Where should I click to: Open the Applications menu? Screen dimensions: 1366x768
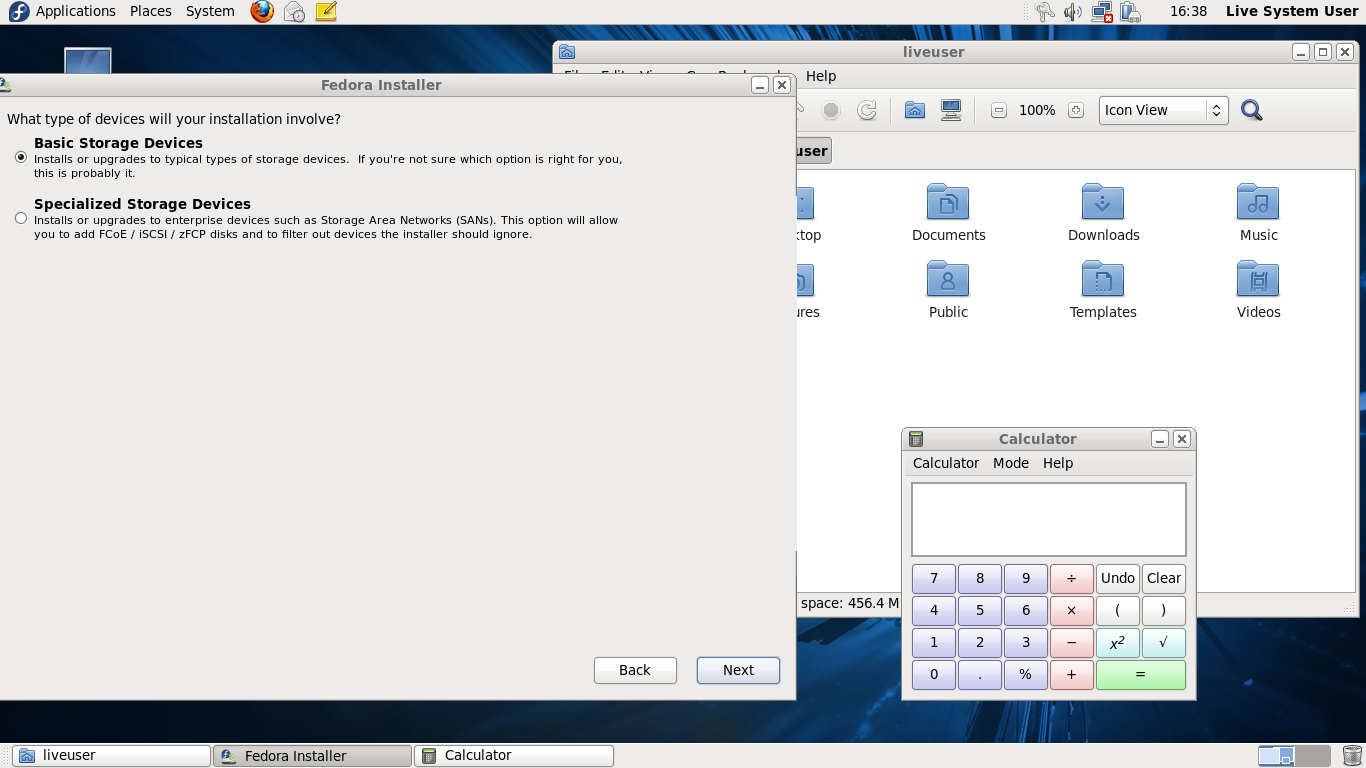pos(76,11)
